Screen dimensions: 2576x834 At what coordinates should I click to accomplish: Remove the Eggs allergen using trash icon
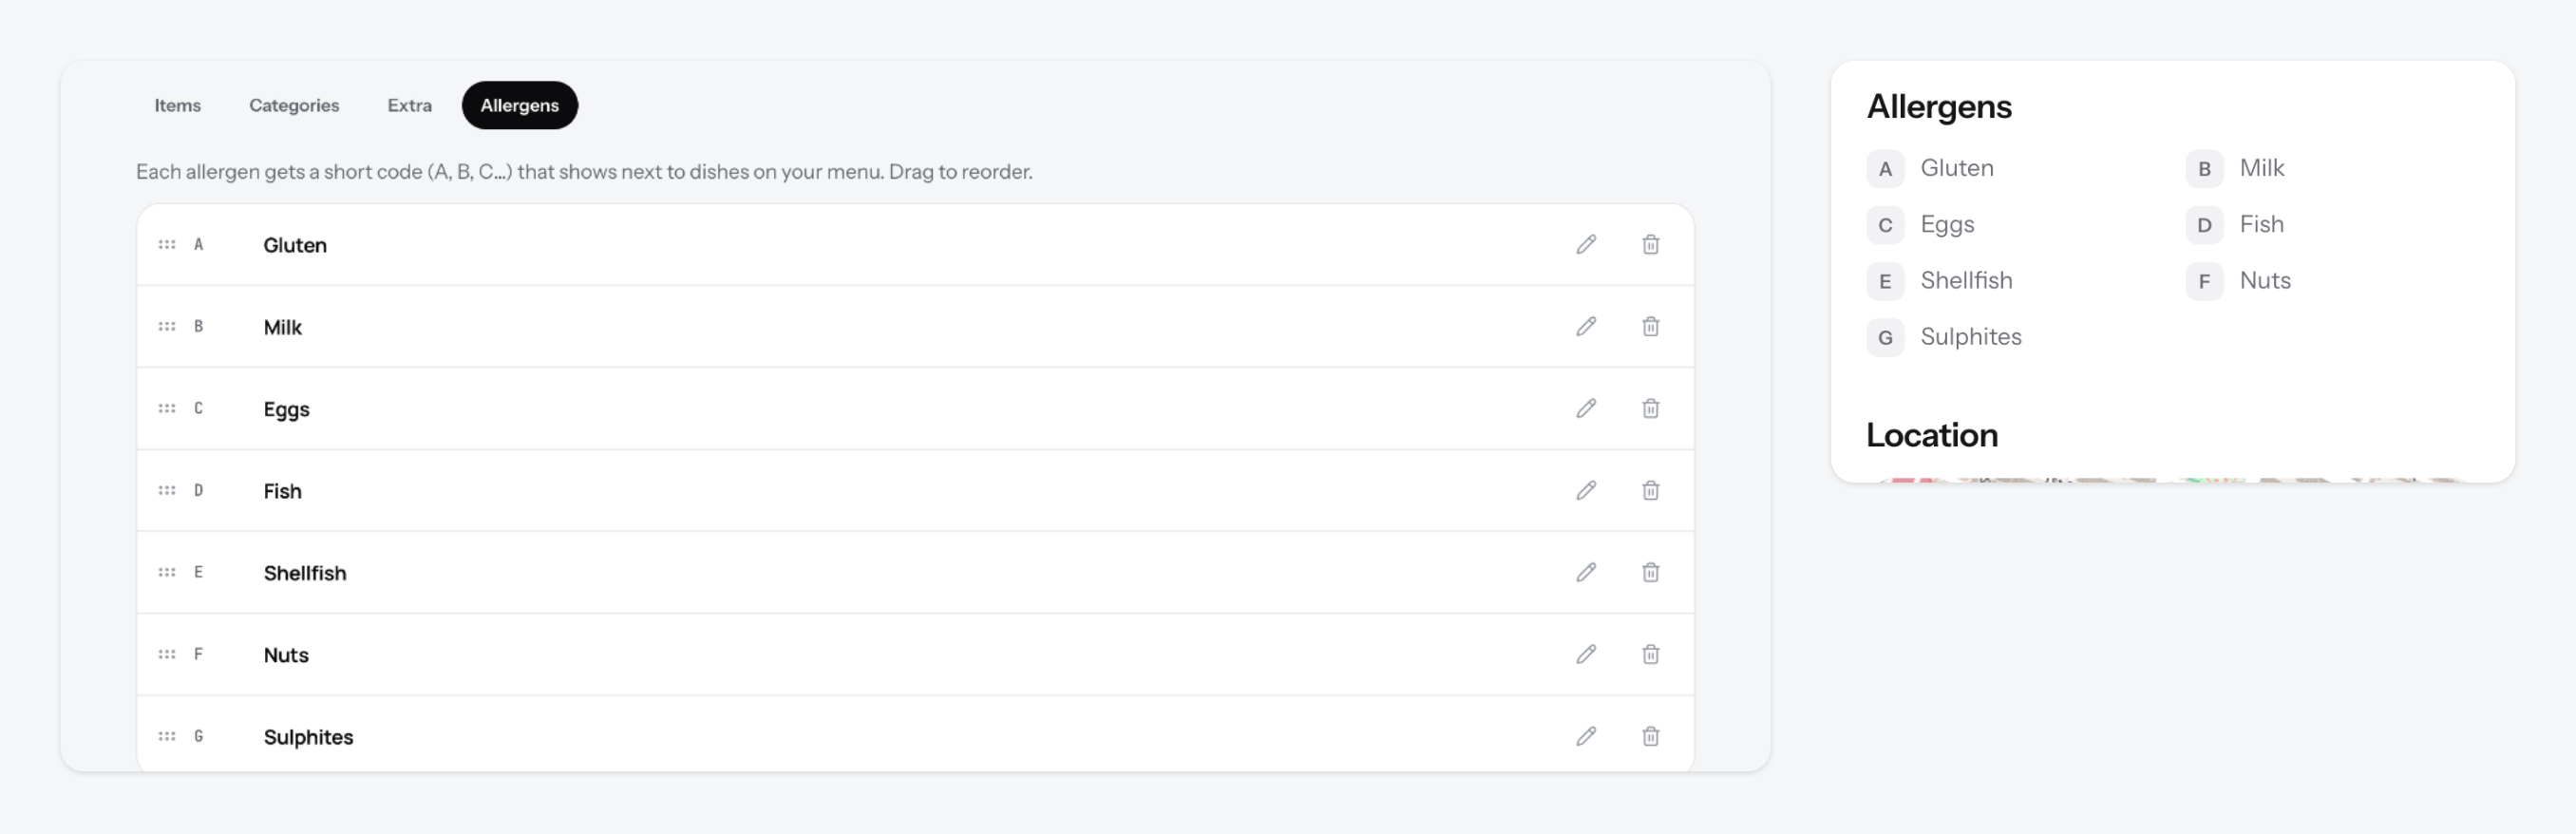coord(1650,409)
